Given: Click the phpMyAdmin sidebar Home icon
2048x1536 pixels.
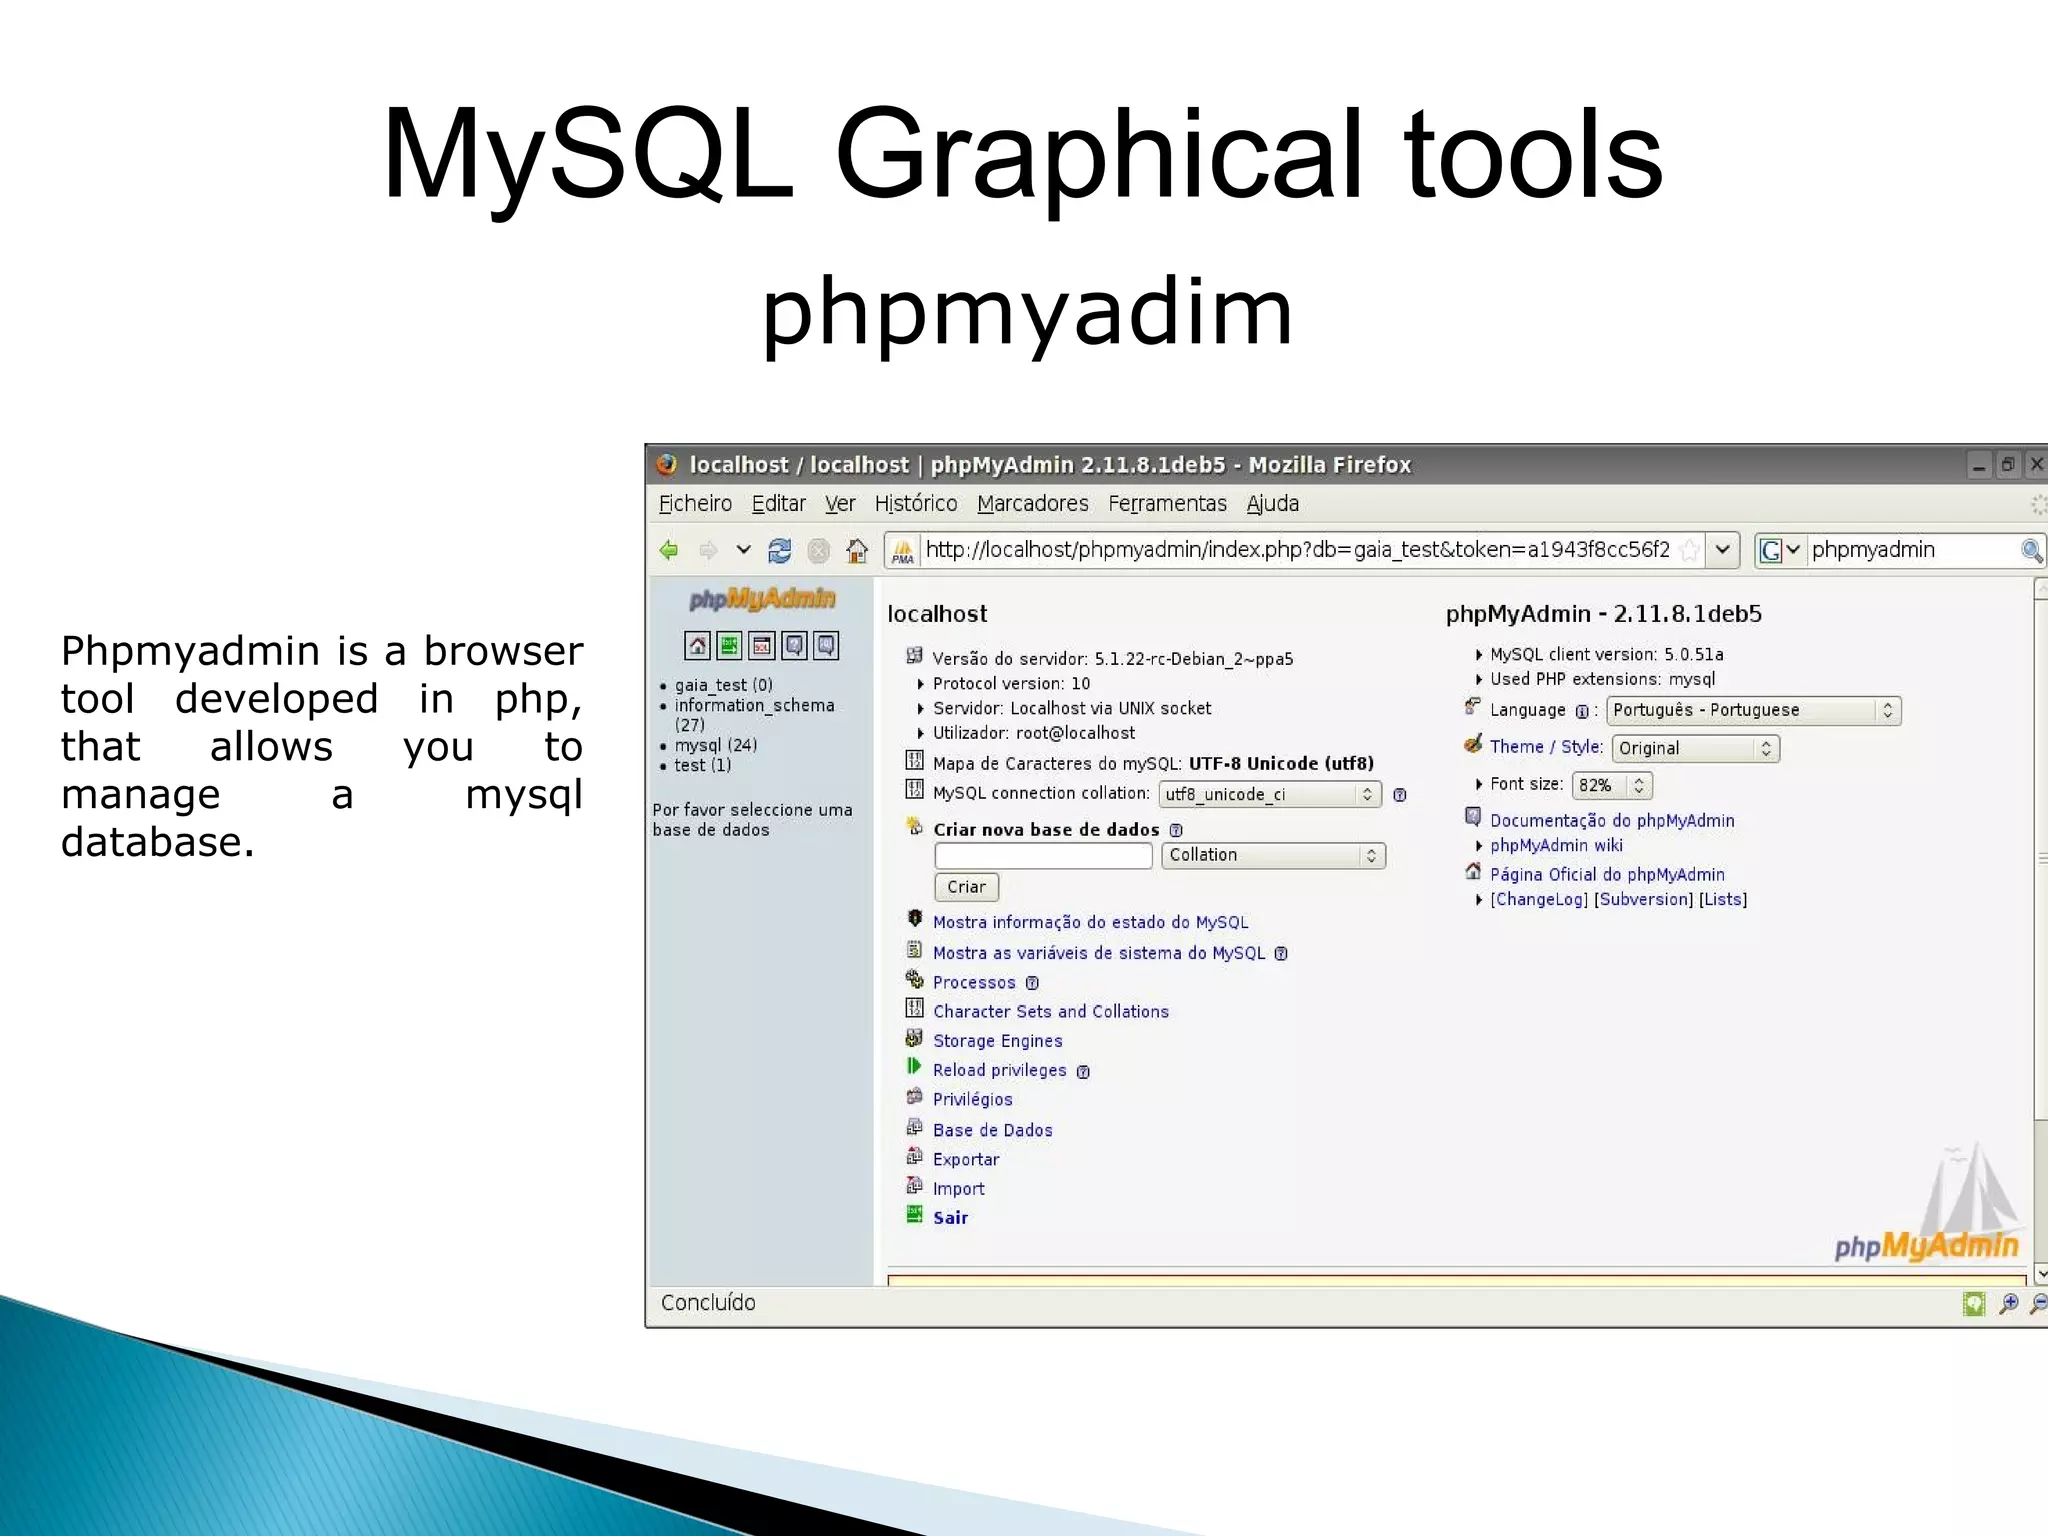Looking at the screenshot, I should click(697, 646).
